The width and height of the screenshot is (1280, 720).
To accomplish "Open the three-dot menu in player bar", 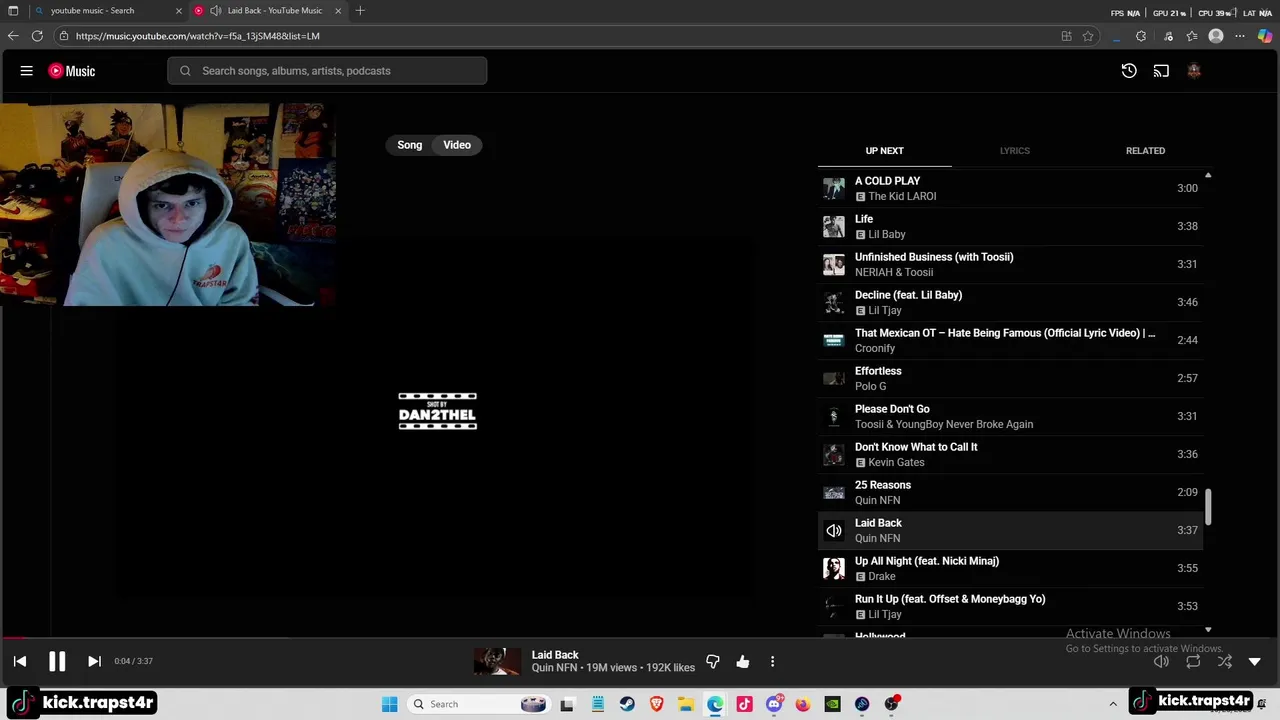I will click(x=772, y=662).
